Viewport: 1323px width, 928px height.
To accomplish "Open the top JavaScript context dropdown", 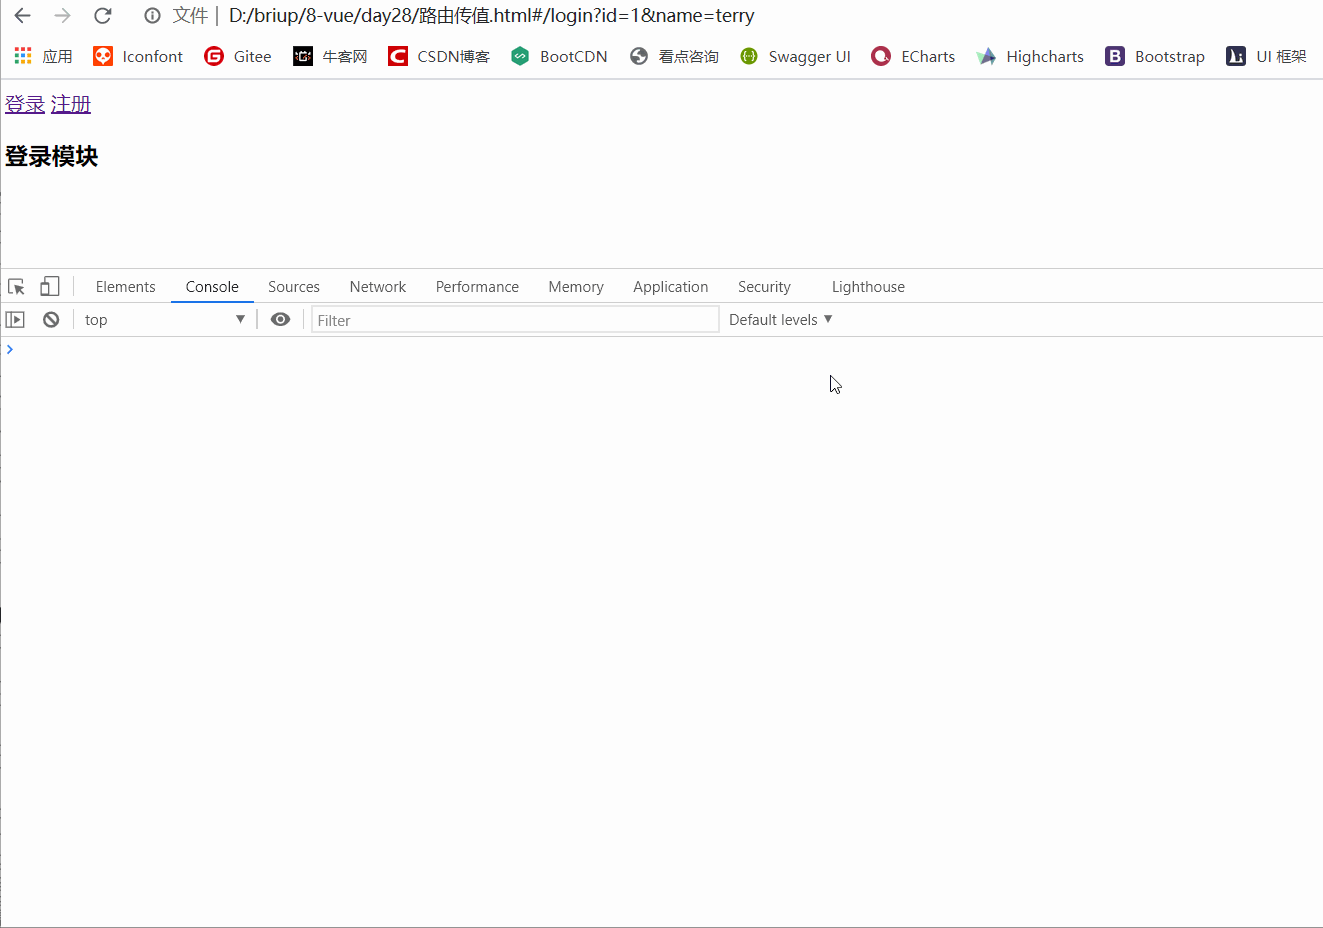I will [165, 320].
